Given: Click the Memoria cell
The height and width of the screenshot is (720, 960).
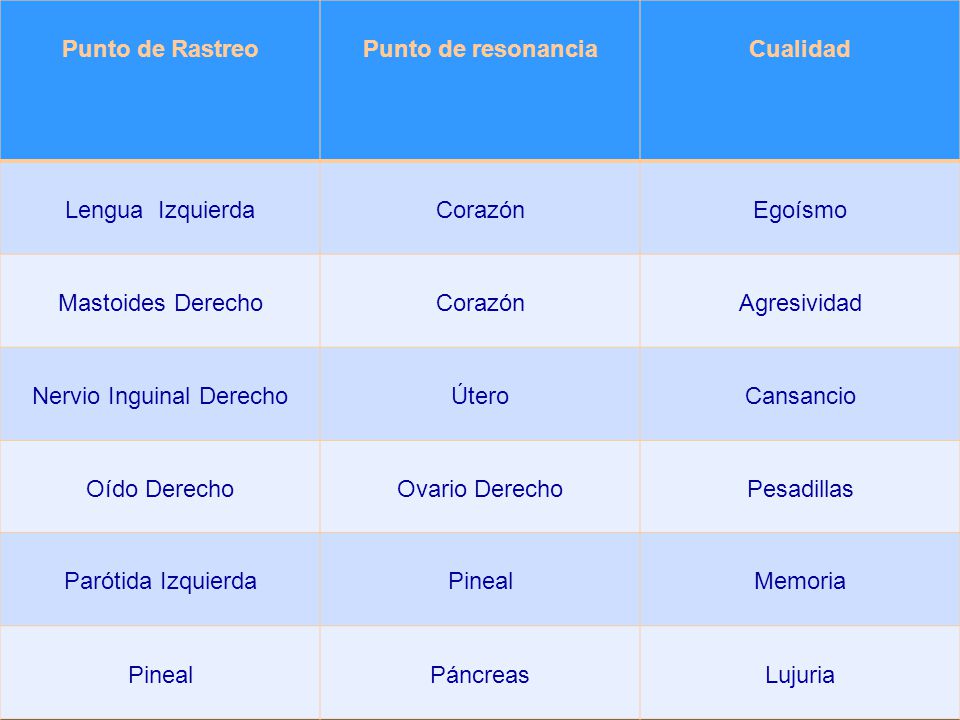Looking at the screenshot, I should [x=800, y=581].
